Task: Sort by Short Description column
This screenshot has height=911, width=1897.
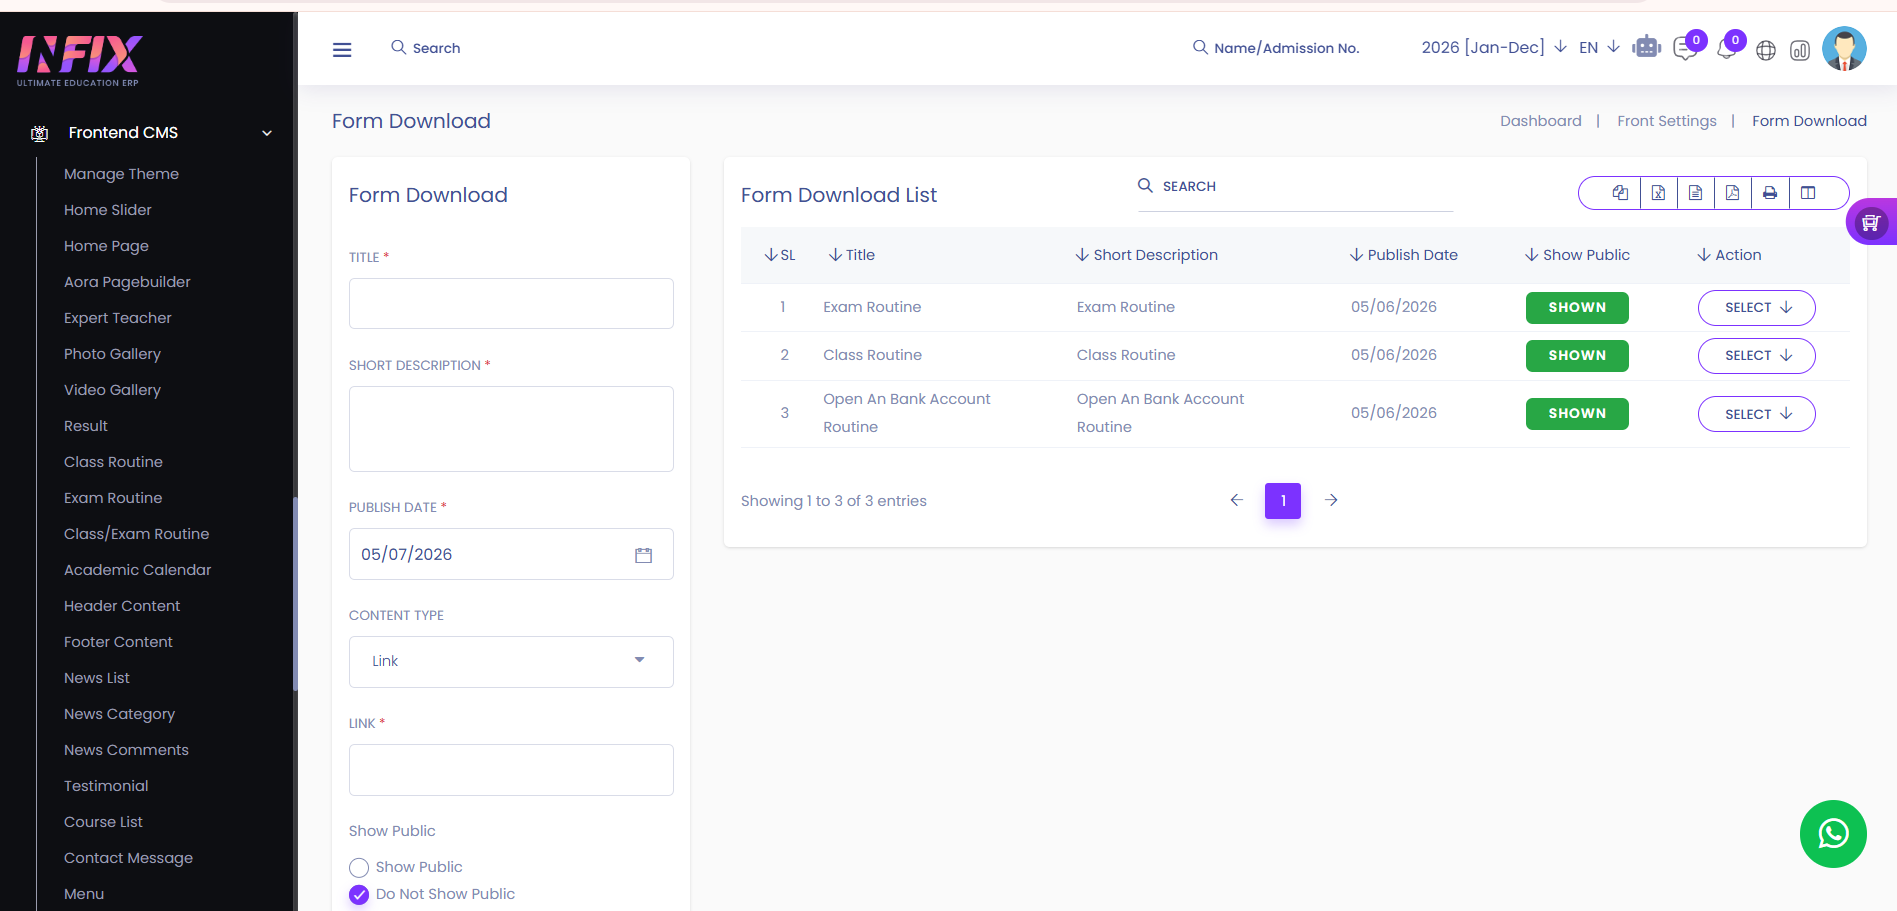Action: (1147, 255)
